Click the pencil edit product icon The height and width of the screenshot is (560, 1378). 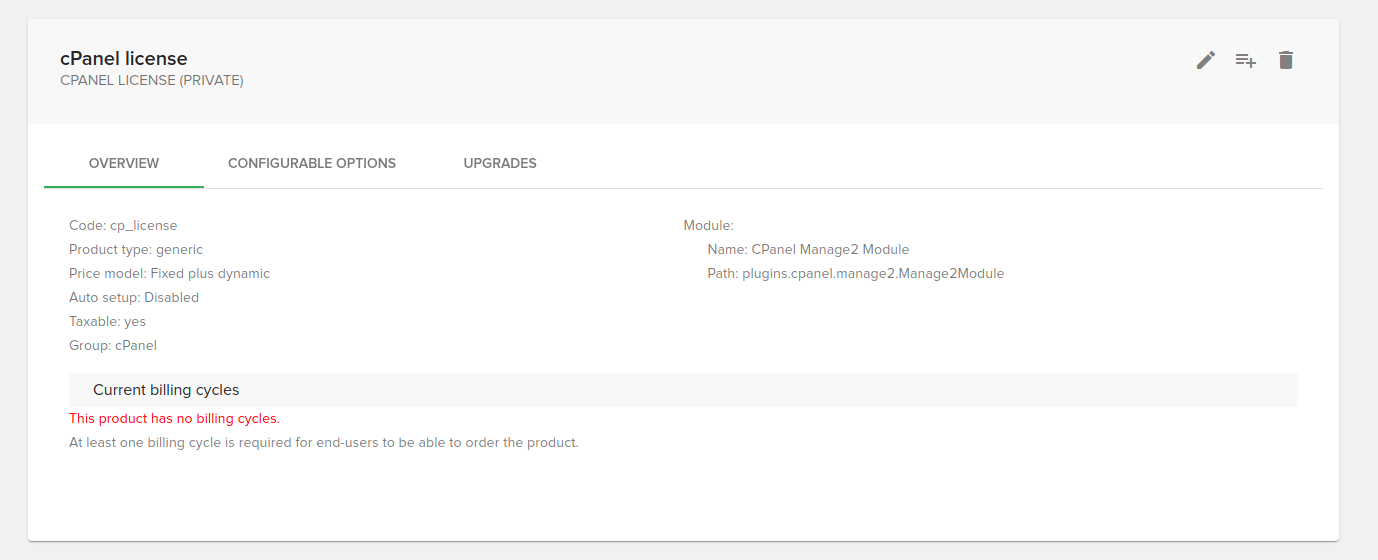(1206, 60)
